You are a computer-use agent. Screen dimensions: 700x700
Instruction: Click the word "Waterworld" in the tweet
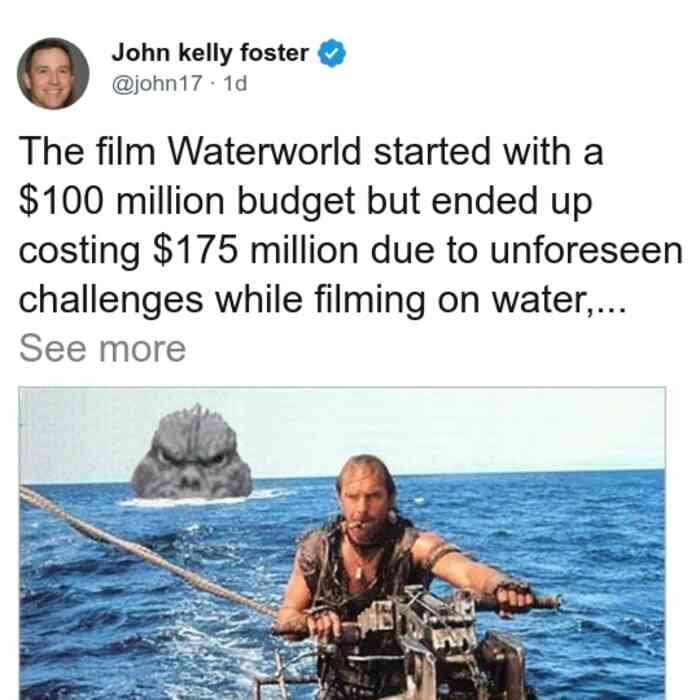[264, 152]
